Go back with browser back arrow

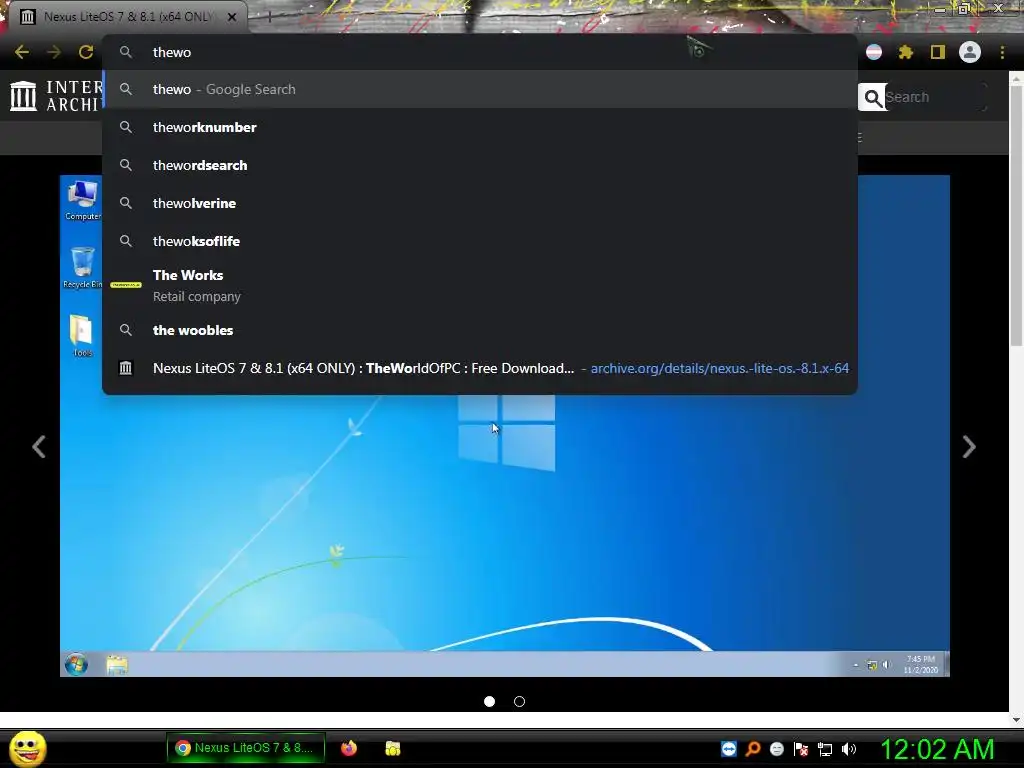pyautogui.click(x=22, y=52)
